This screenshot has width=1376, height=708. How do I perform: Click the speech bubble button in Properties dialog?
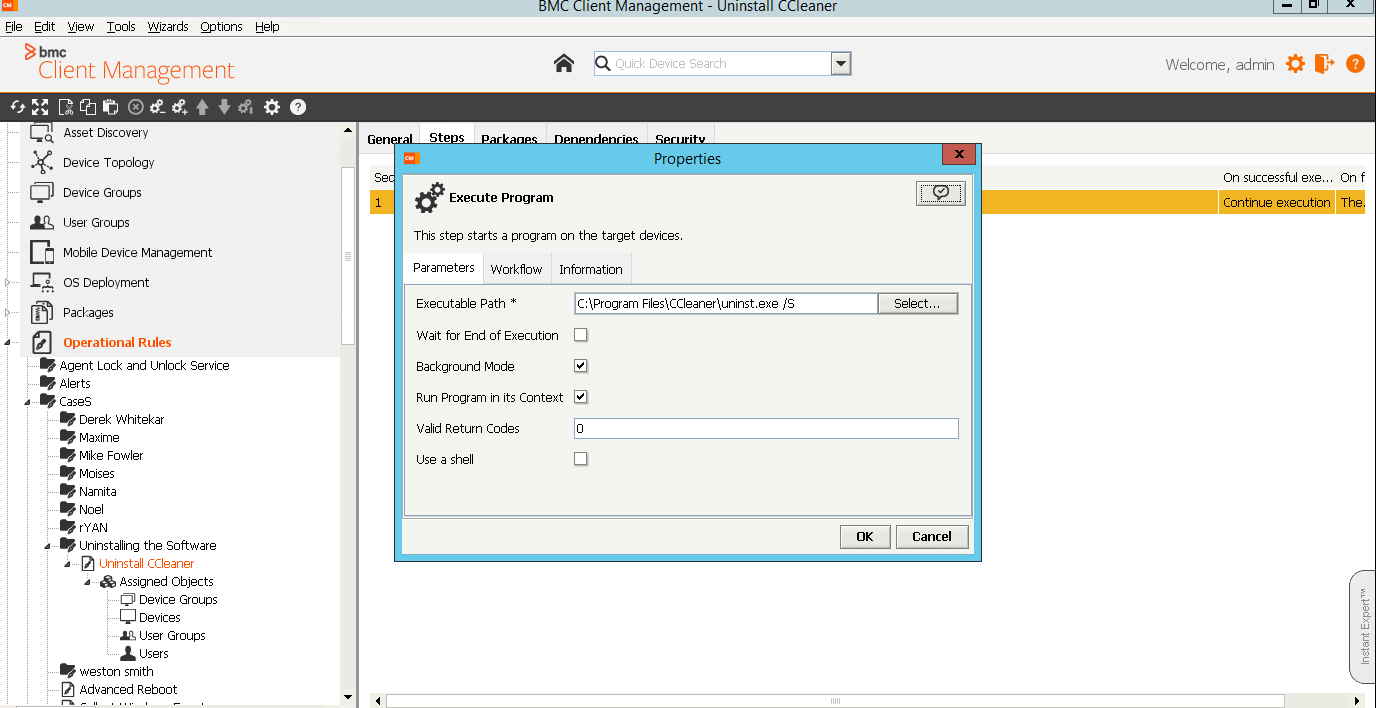point(941,194)
